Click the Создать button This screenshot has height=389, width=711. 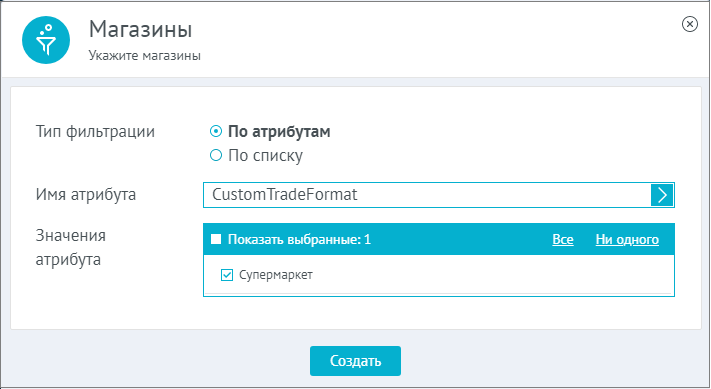click(x=355, y=361)
